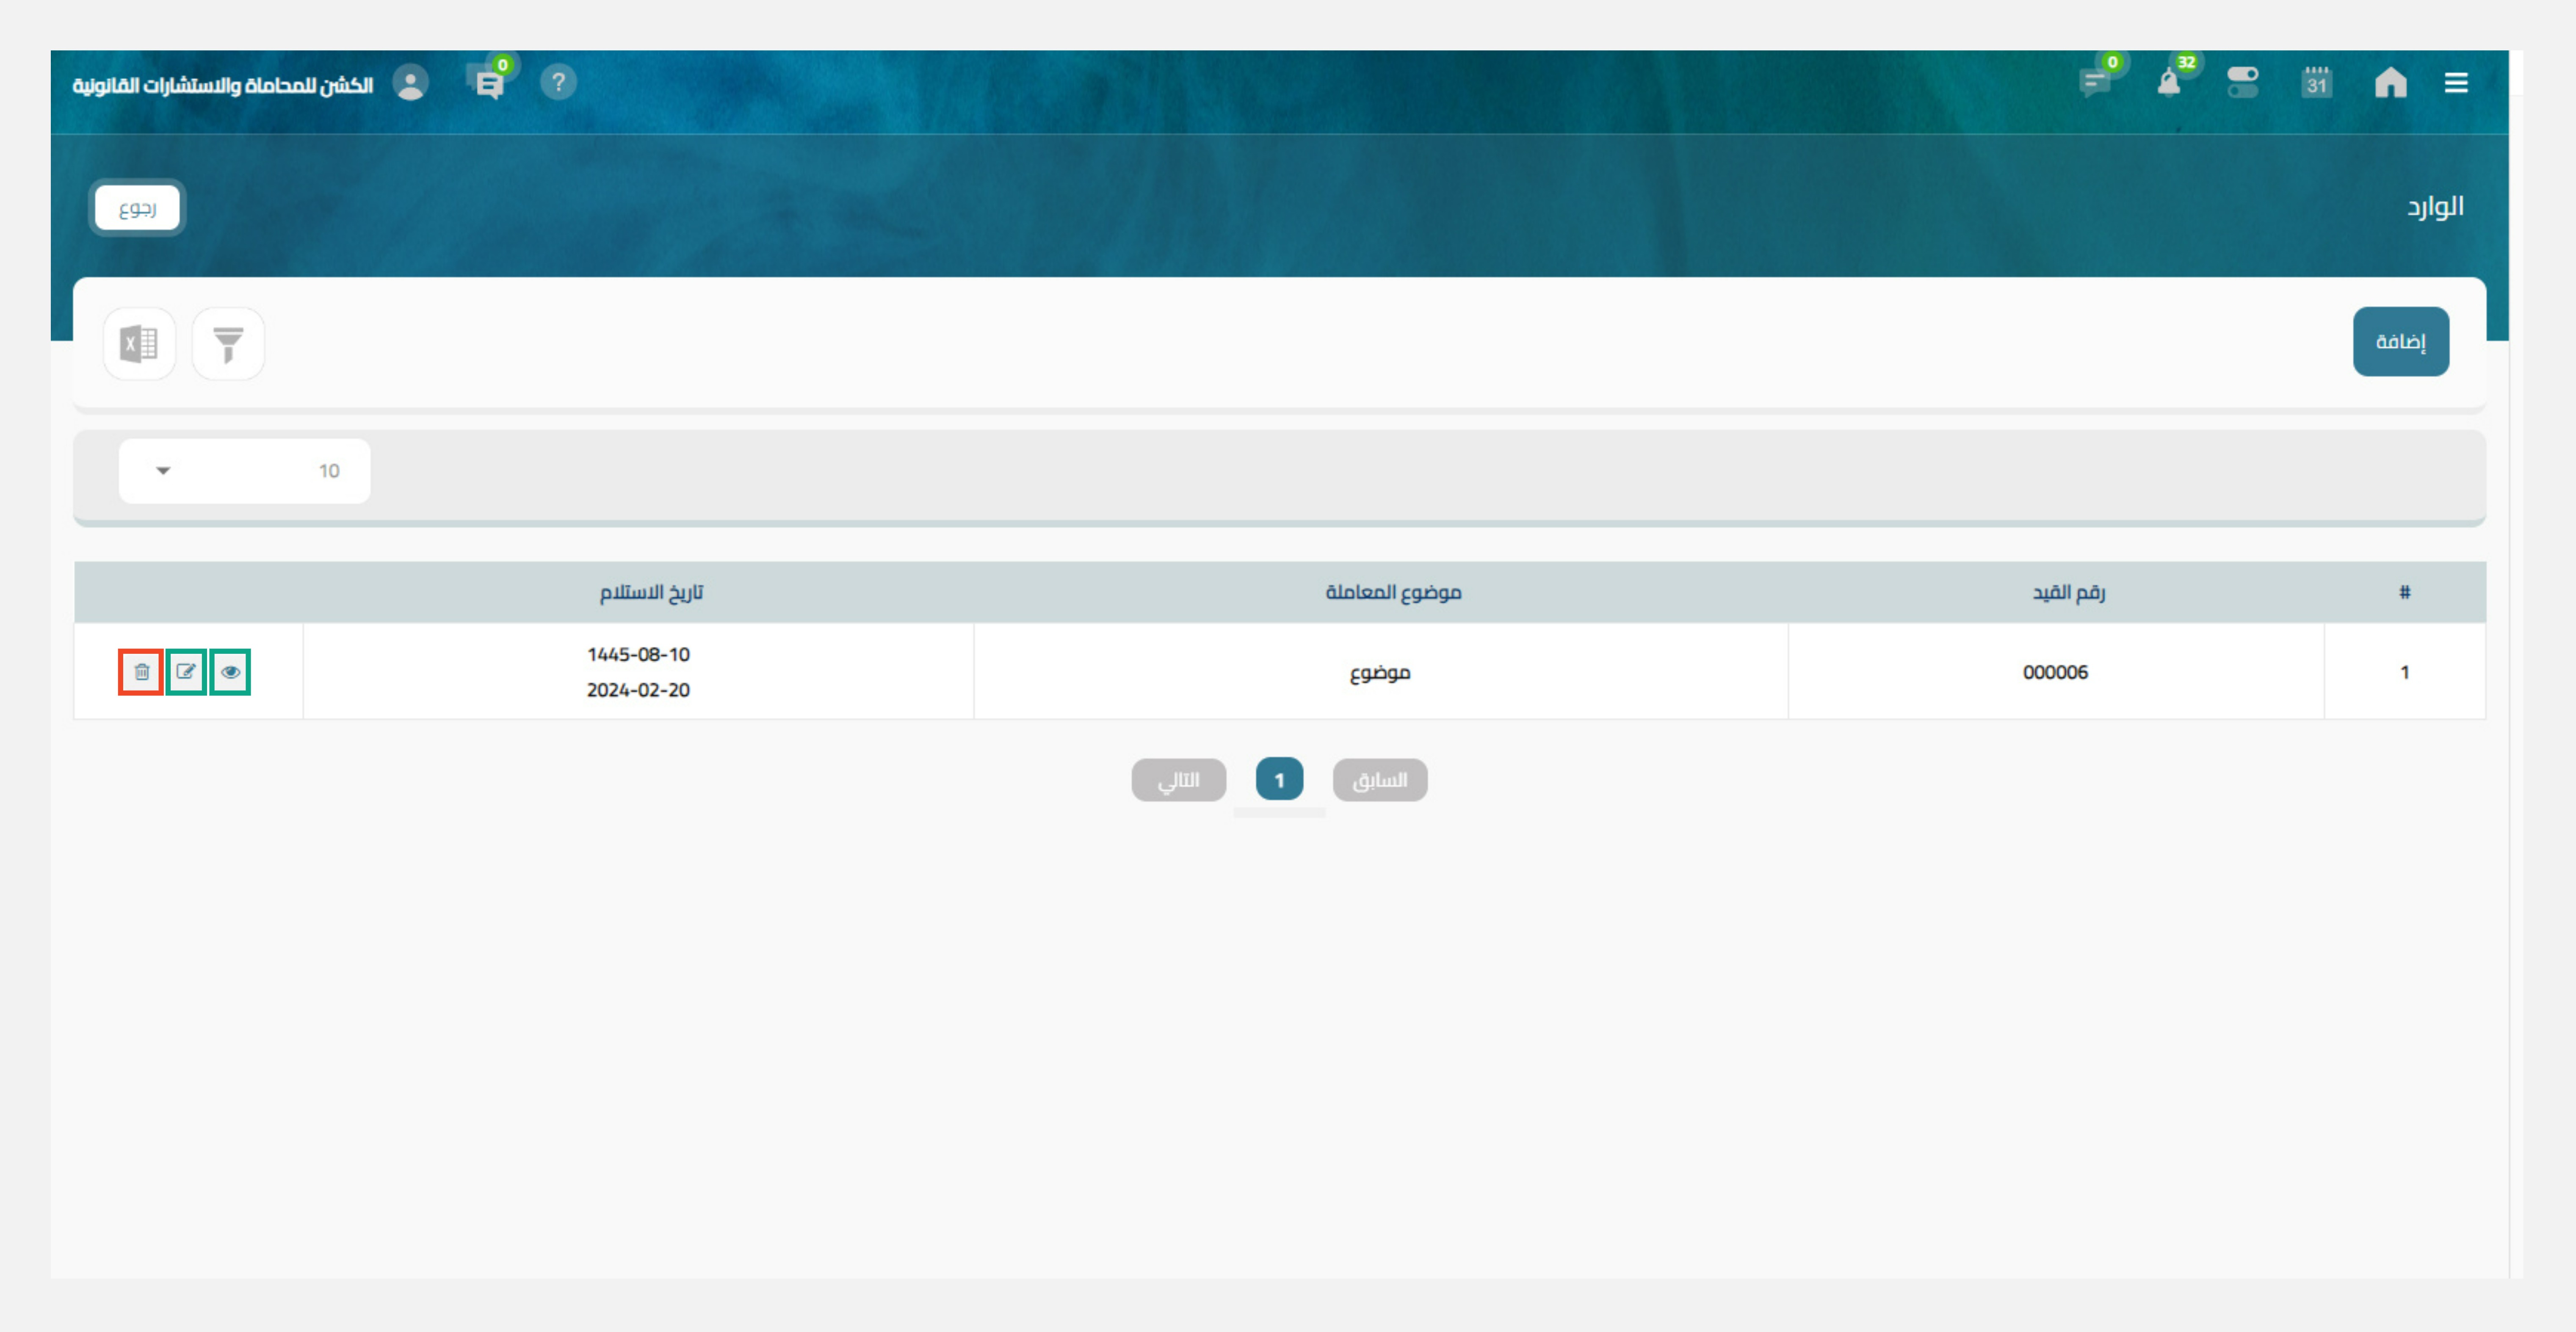The image size is (2576, 1332).
Task: Delete record 000006 with trash icon
Action: coord(141,672)
